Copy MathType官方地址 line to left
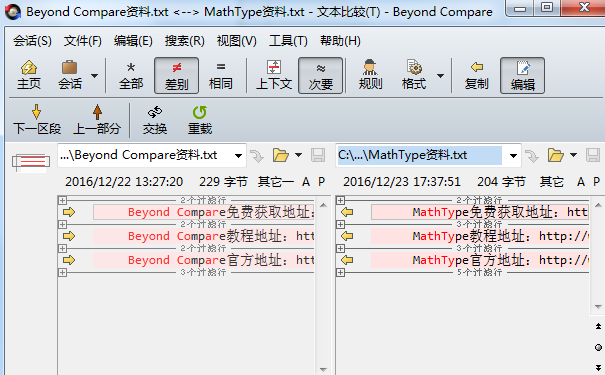The height and width of the screenshot is (375, 605). click(347, 260)
